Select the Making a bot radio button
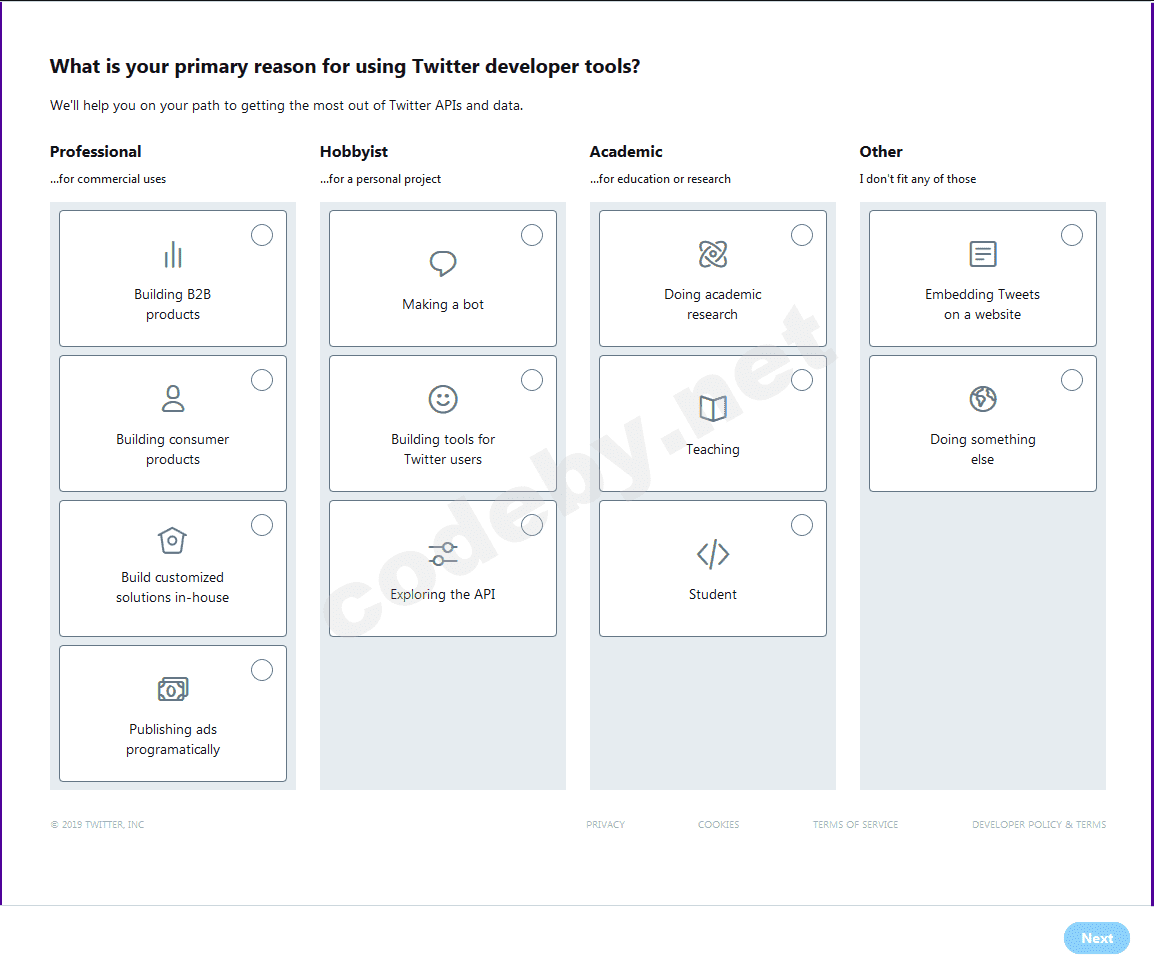Screen dimensions: 1154x962 point(532,235)
